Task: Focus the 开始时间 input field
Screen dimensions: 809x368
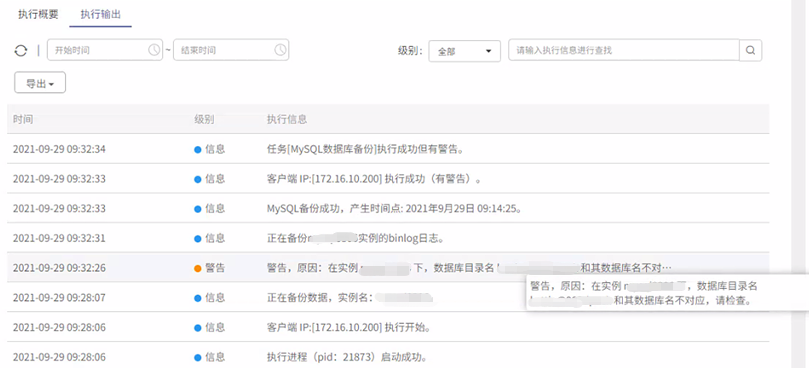Action: (105, 50)
